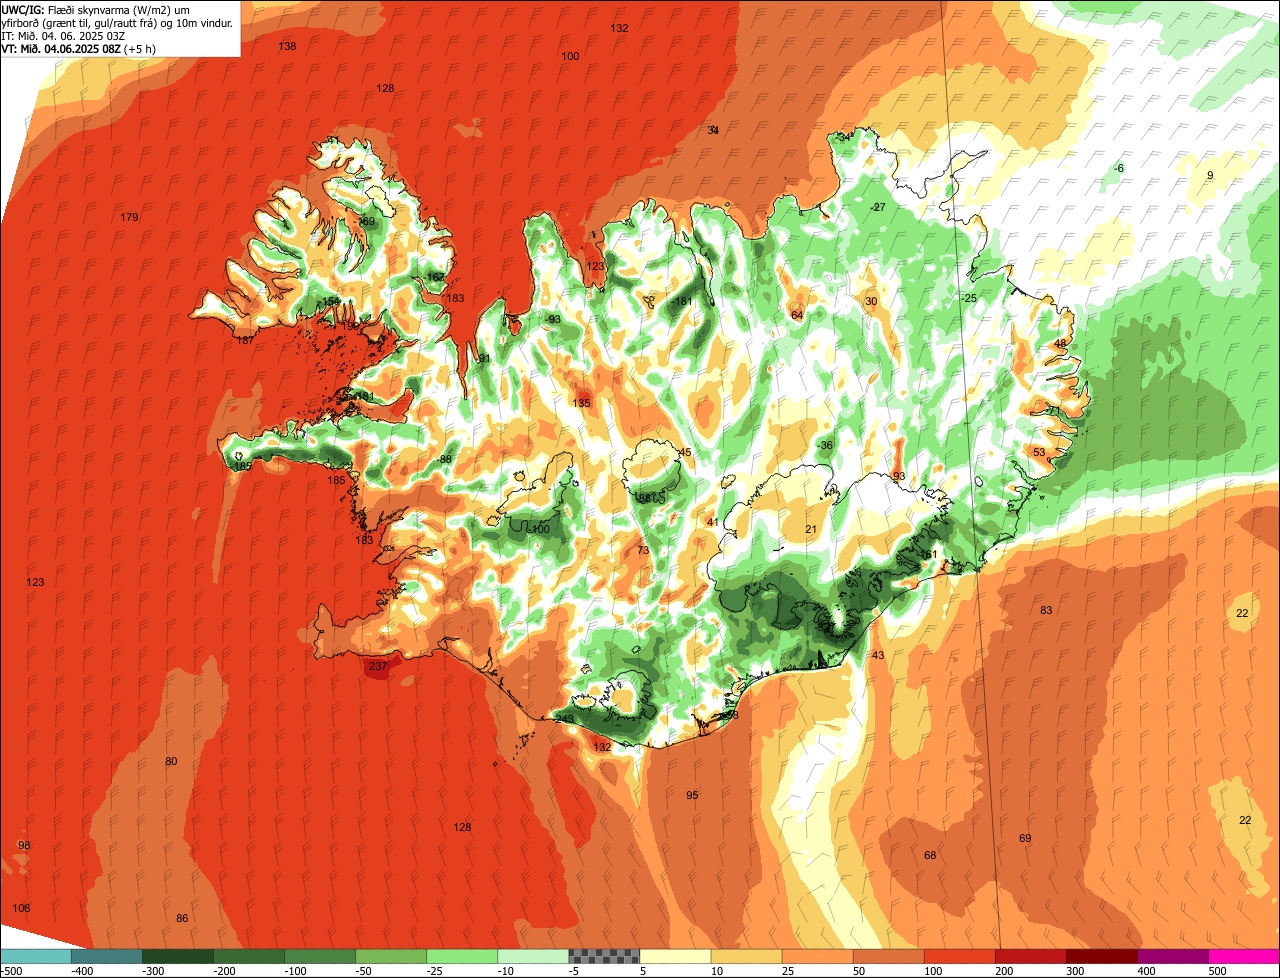Click the heat flux value 9 in the northeast
This screenshot has height=978, width=1280.
coord(1210,176)
